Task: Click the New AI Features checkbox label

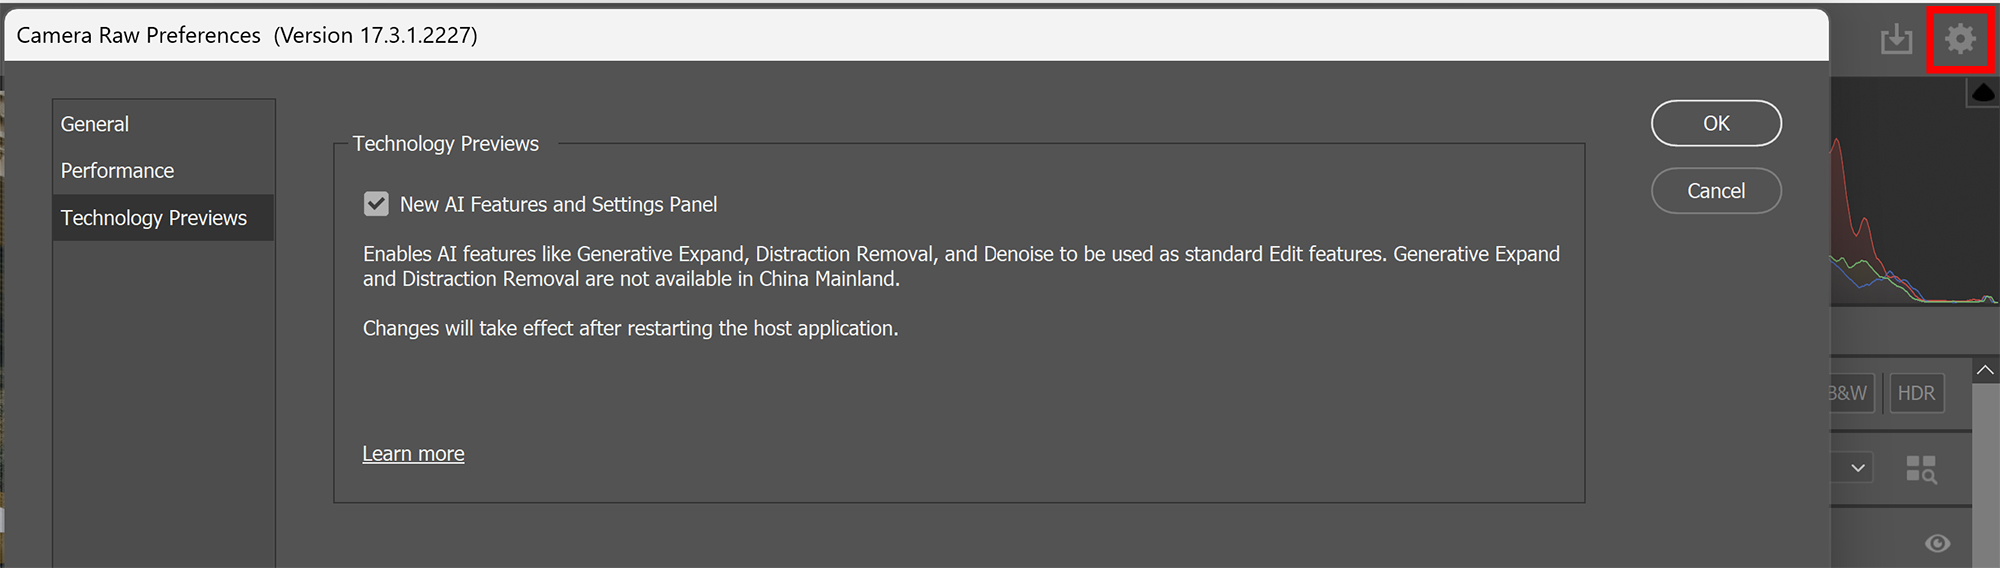Action: point(558,205)
